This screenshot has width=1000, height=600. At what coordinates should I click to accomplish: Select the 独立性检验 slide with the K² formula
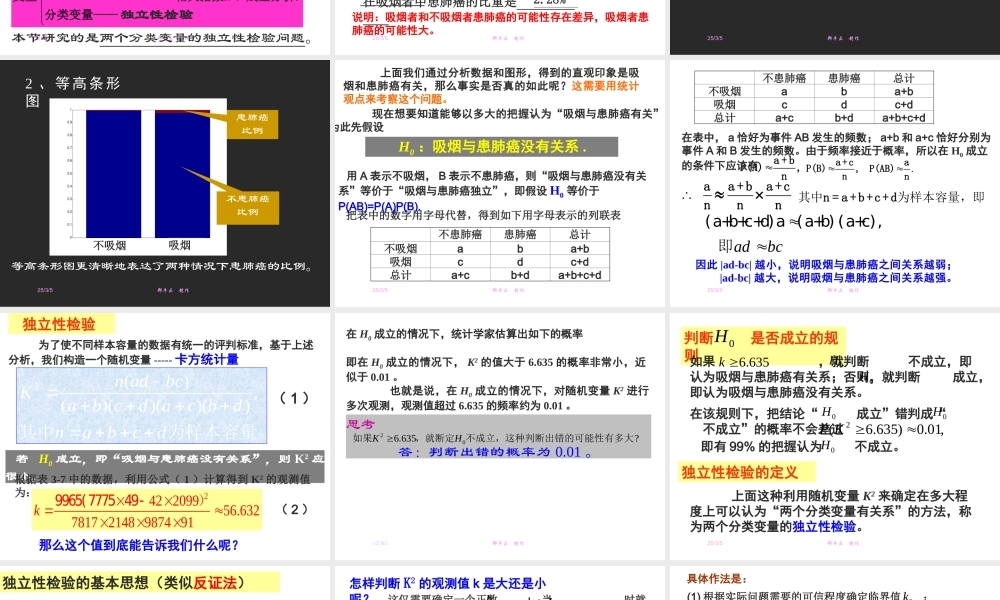point(165,436)
